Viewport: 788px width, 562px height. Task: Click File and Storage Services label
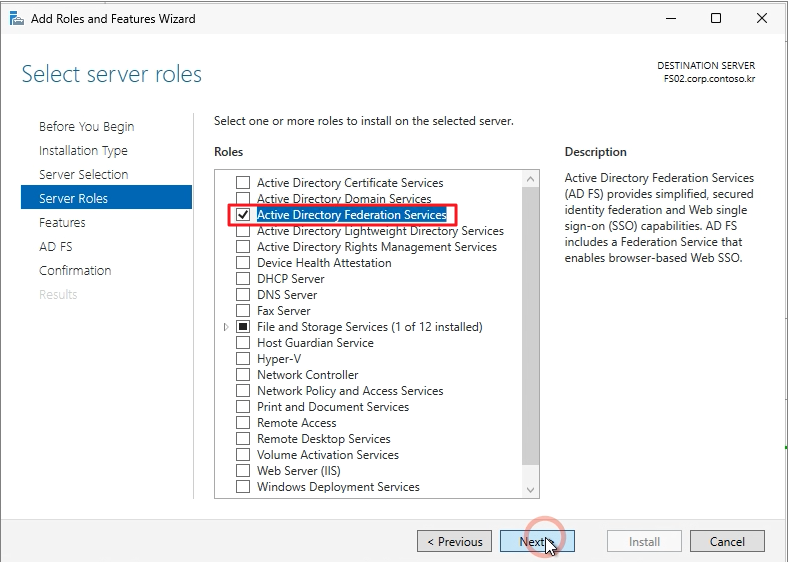pos(369,327)
